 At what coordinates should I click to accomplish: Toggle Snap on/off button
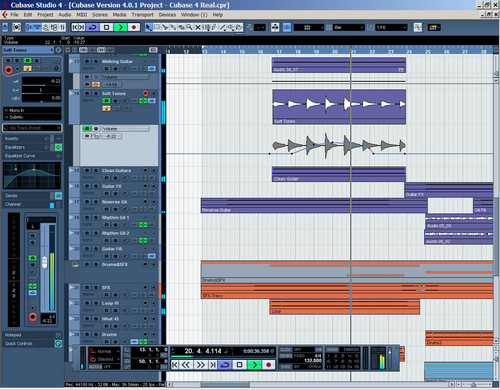point(287,27)
